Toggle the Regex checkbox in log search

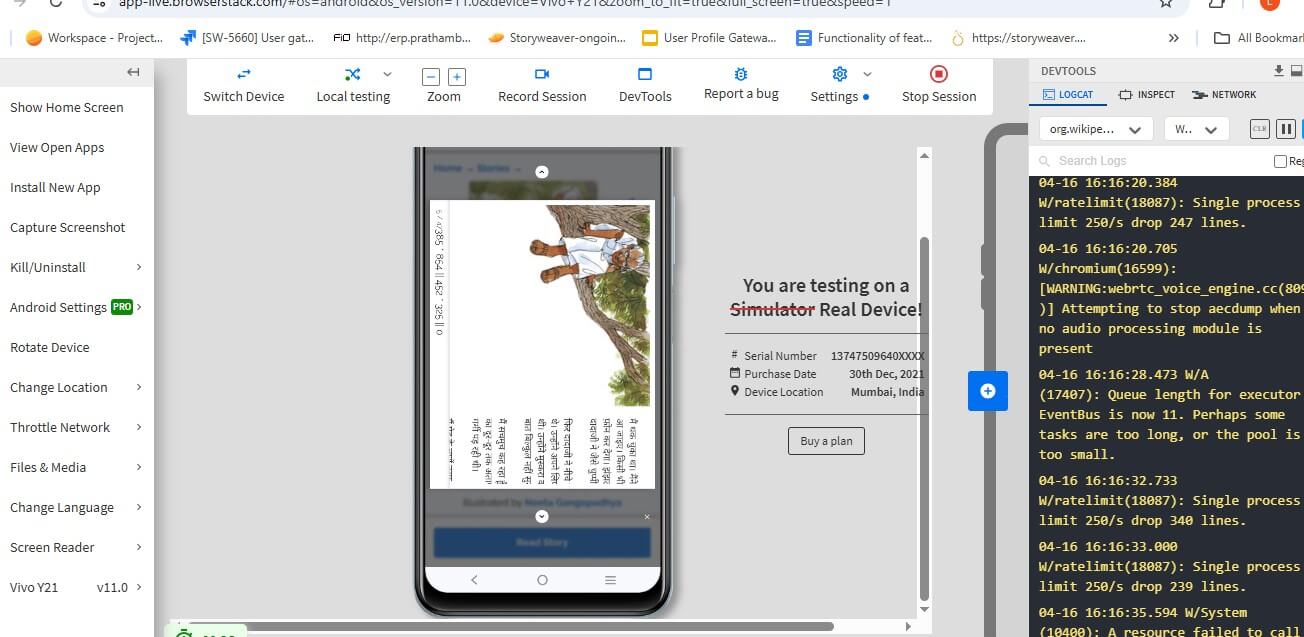pos(1280,161)
